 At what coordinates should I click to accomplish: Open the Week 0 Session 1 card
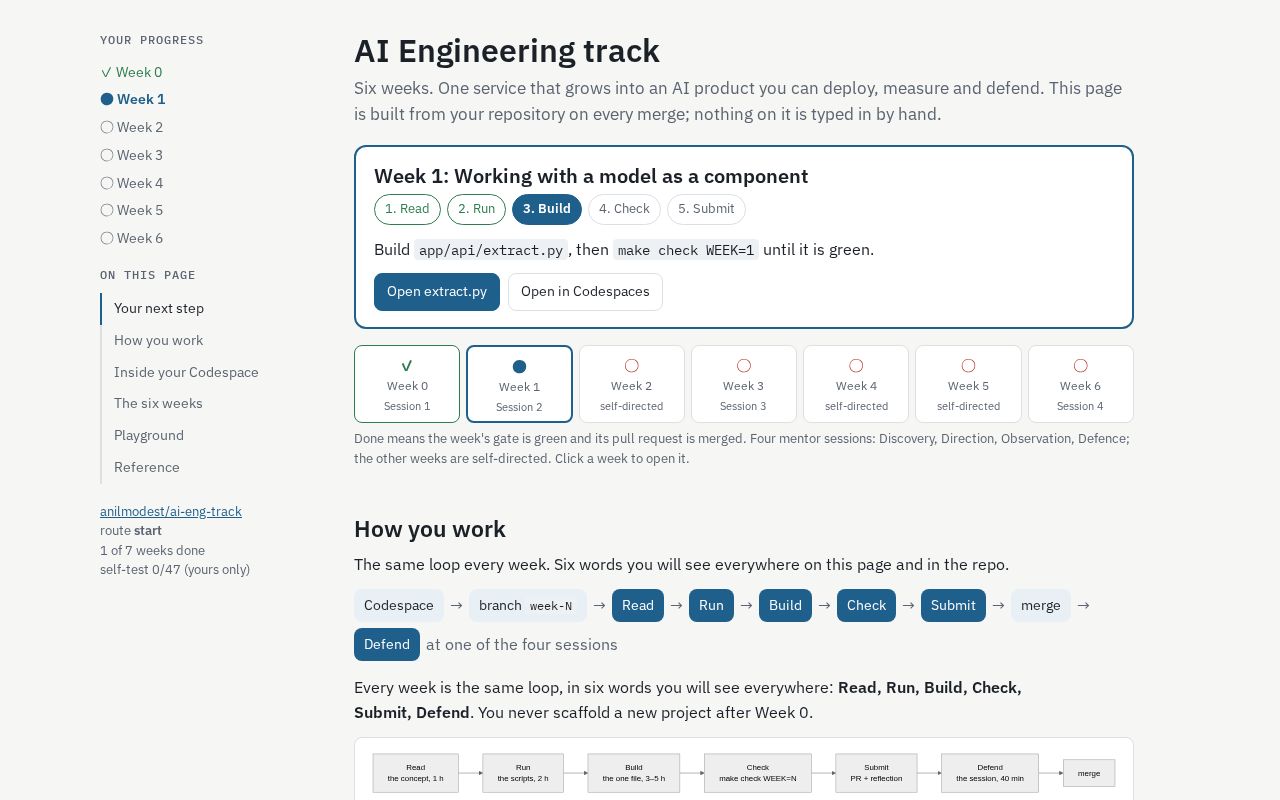[407, 384]
